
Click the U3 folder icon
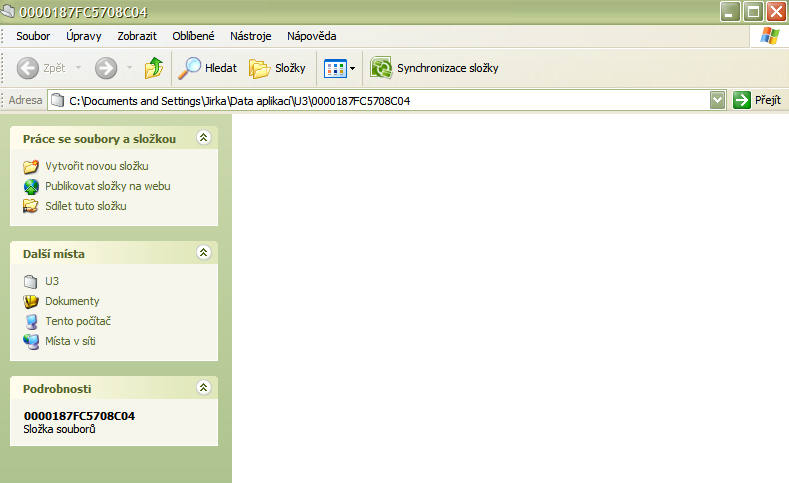(31, 281)
